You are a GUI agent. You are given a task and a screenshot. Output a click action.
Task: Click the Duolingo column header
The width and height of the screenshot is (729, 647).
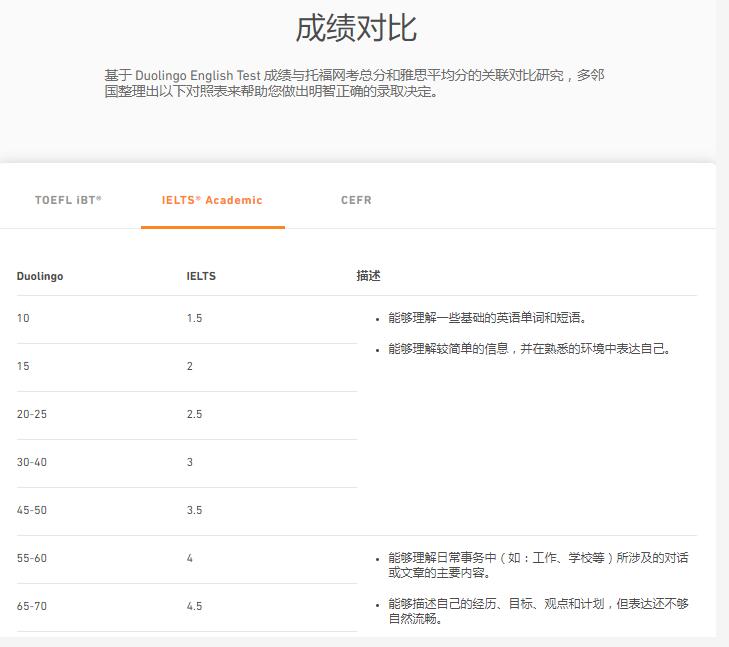[40, 276]
